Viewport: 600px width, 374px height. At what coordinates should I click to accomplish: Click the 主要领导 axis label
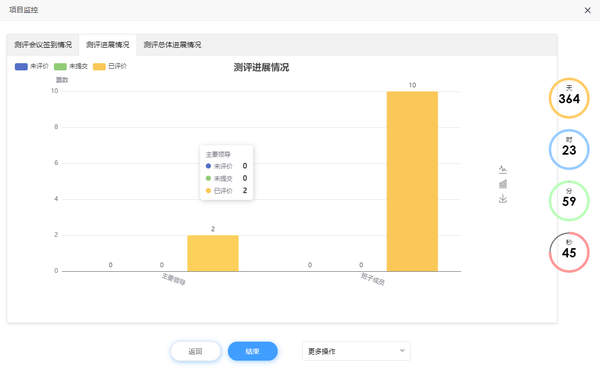tap(173, 279)
